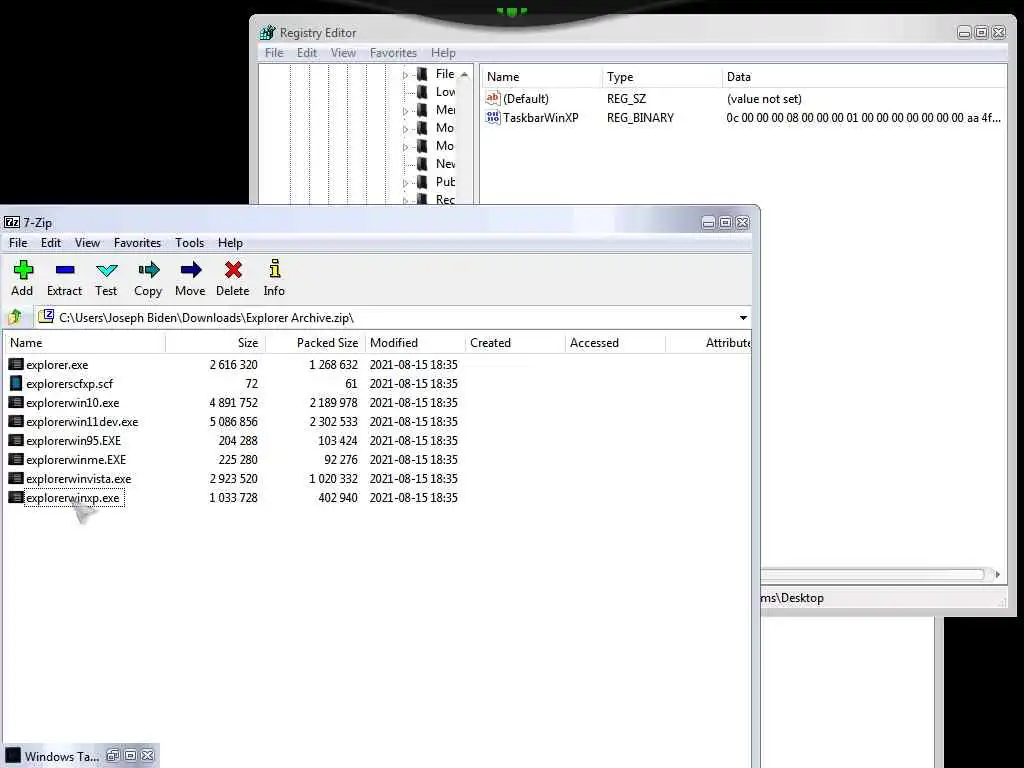Image resolution: width=1024 pixels, height=768 pixels.
Task: Open the 7-Zip View menu
Action: pos(88,243)
